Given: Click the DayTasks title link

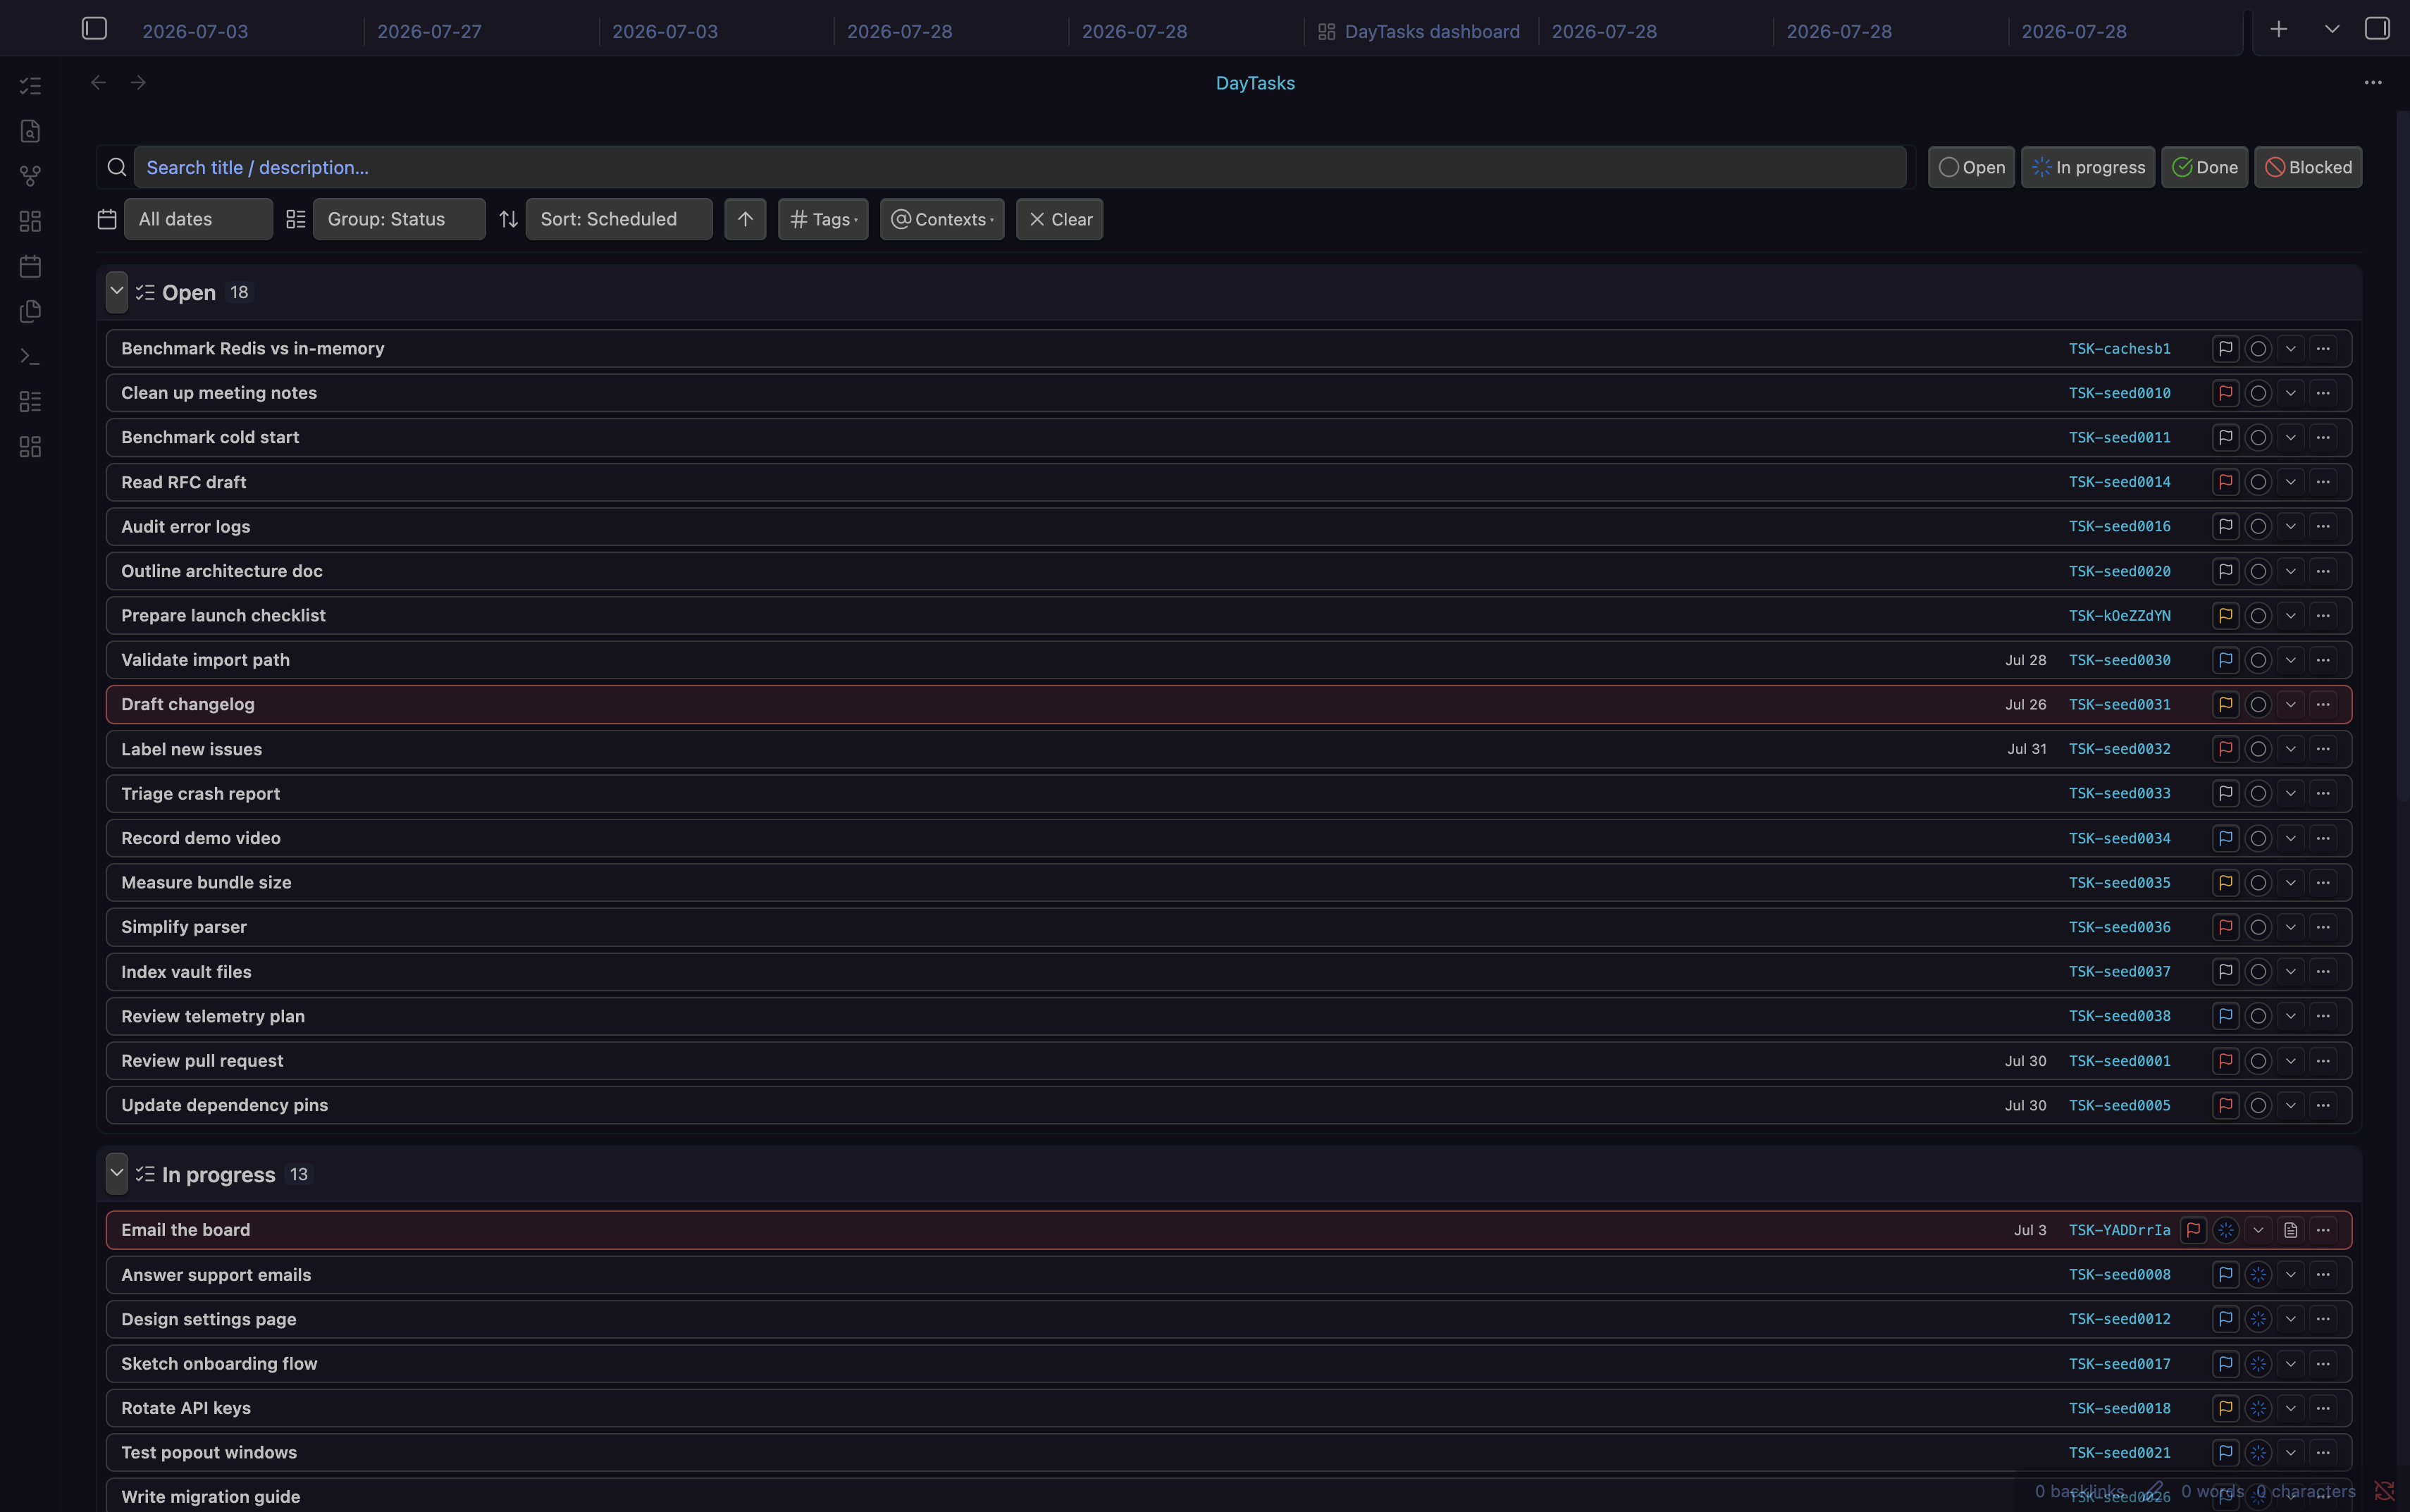Looking at the screenshot, I should [x=1255, y=83].
